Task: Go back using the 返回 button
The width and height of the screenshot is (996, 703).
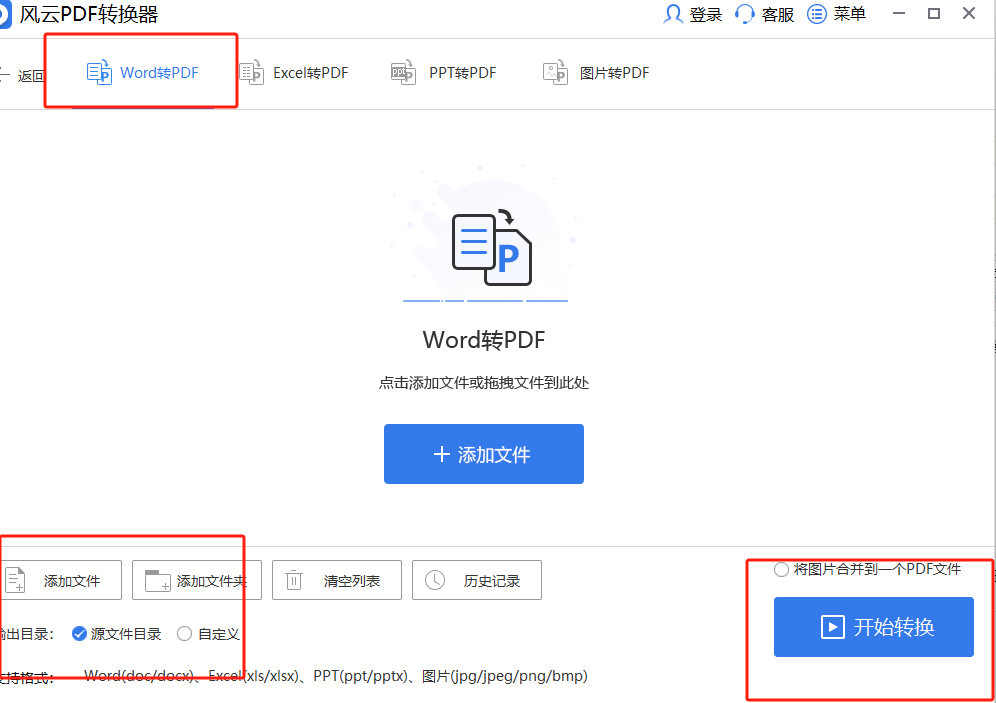Action: pyautogui.click(x=22, y=76)
